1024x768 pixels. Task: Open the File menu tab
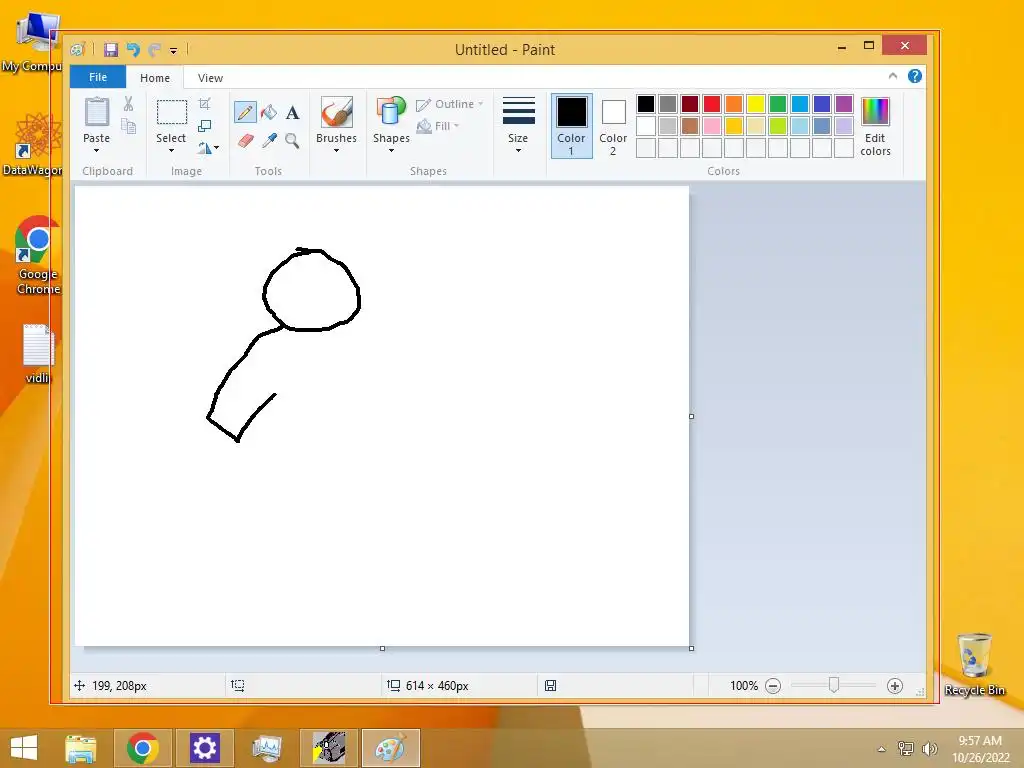click(98, 77)
